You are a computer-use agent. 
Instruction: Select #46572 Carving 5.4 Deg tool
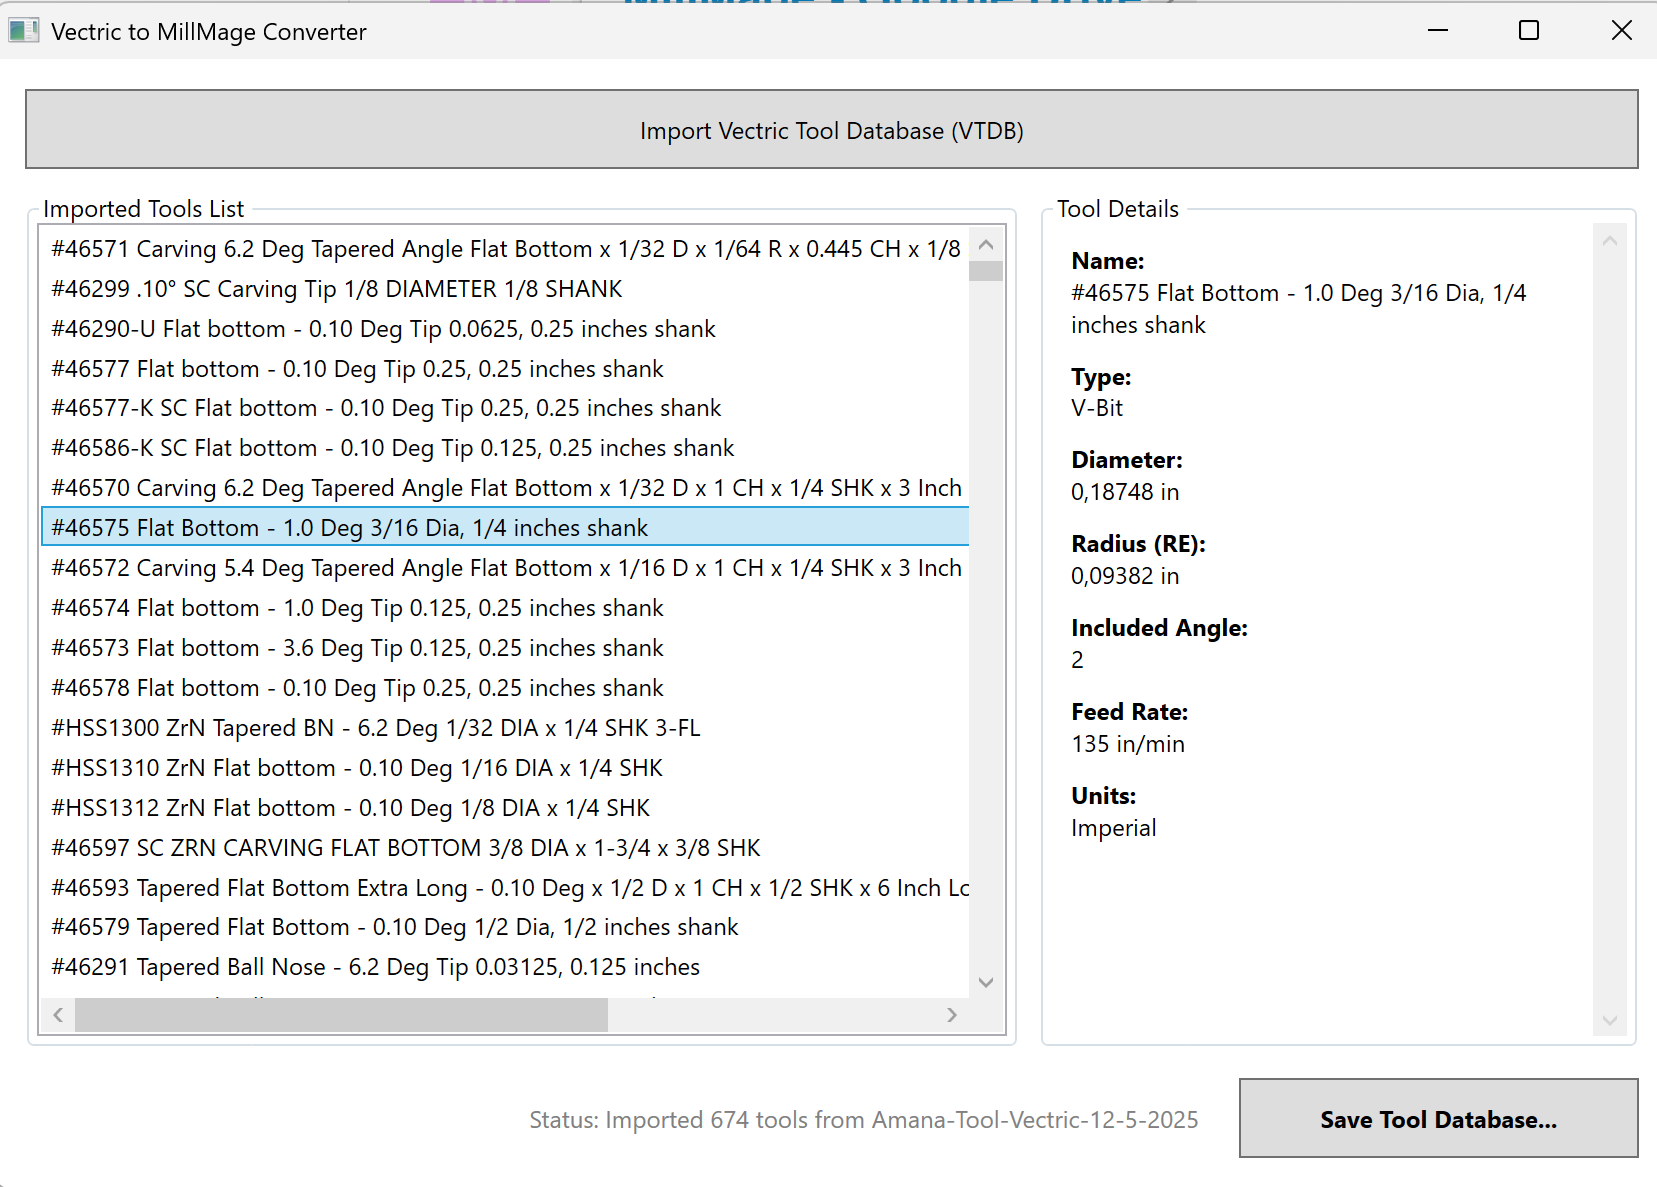(505, 568)
